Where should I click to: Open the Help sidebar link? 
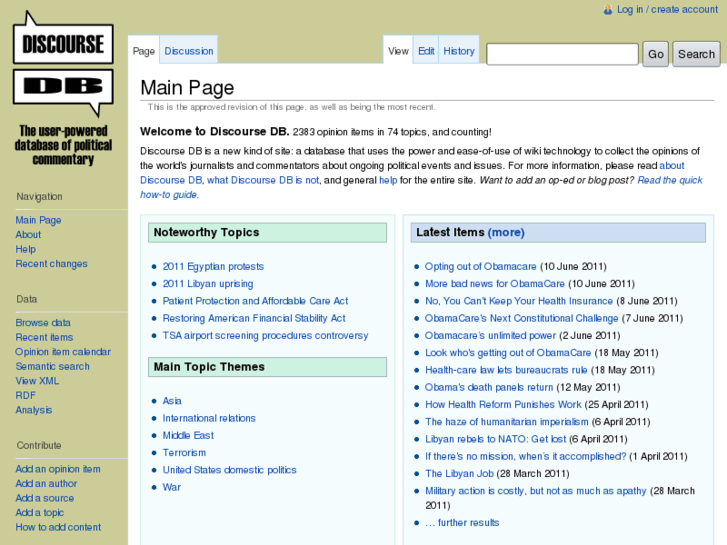[x=26, y=249]
